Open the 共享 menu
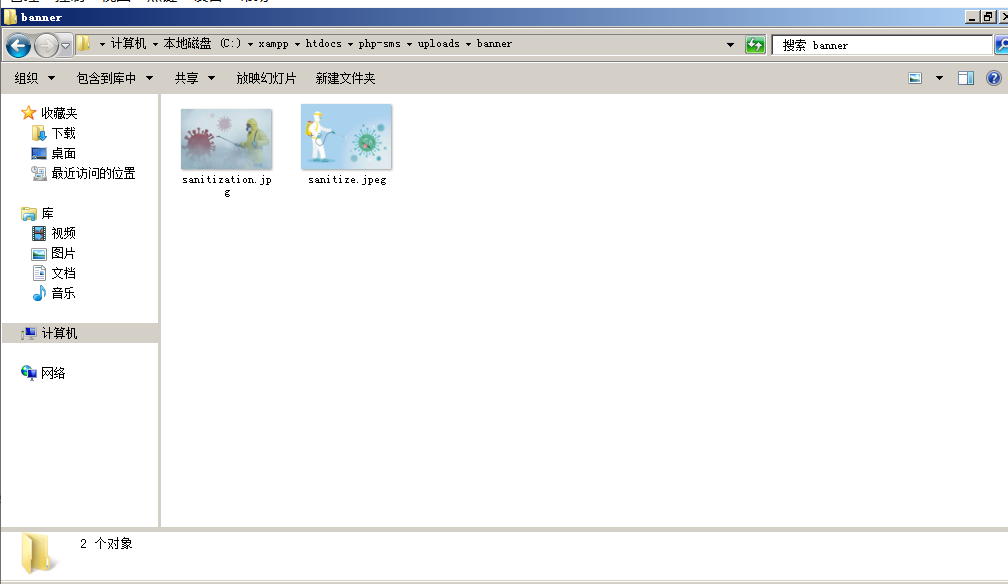 click(194, 78)
